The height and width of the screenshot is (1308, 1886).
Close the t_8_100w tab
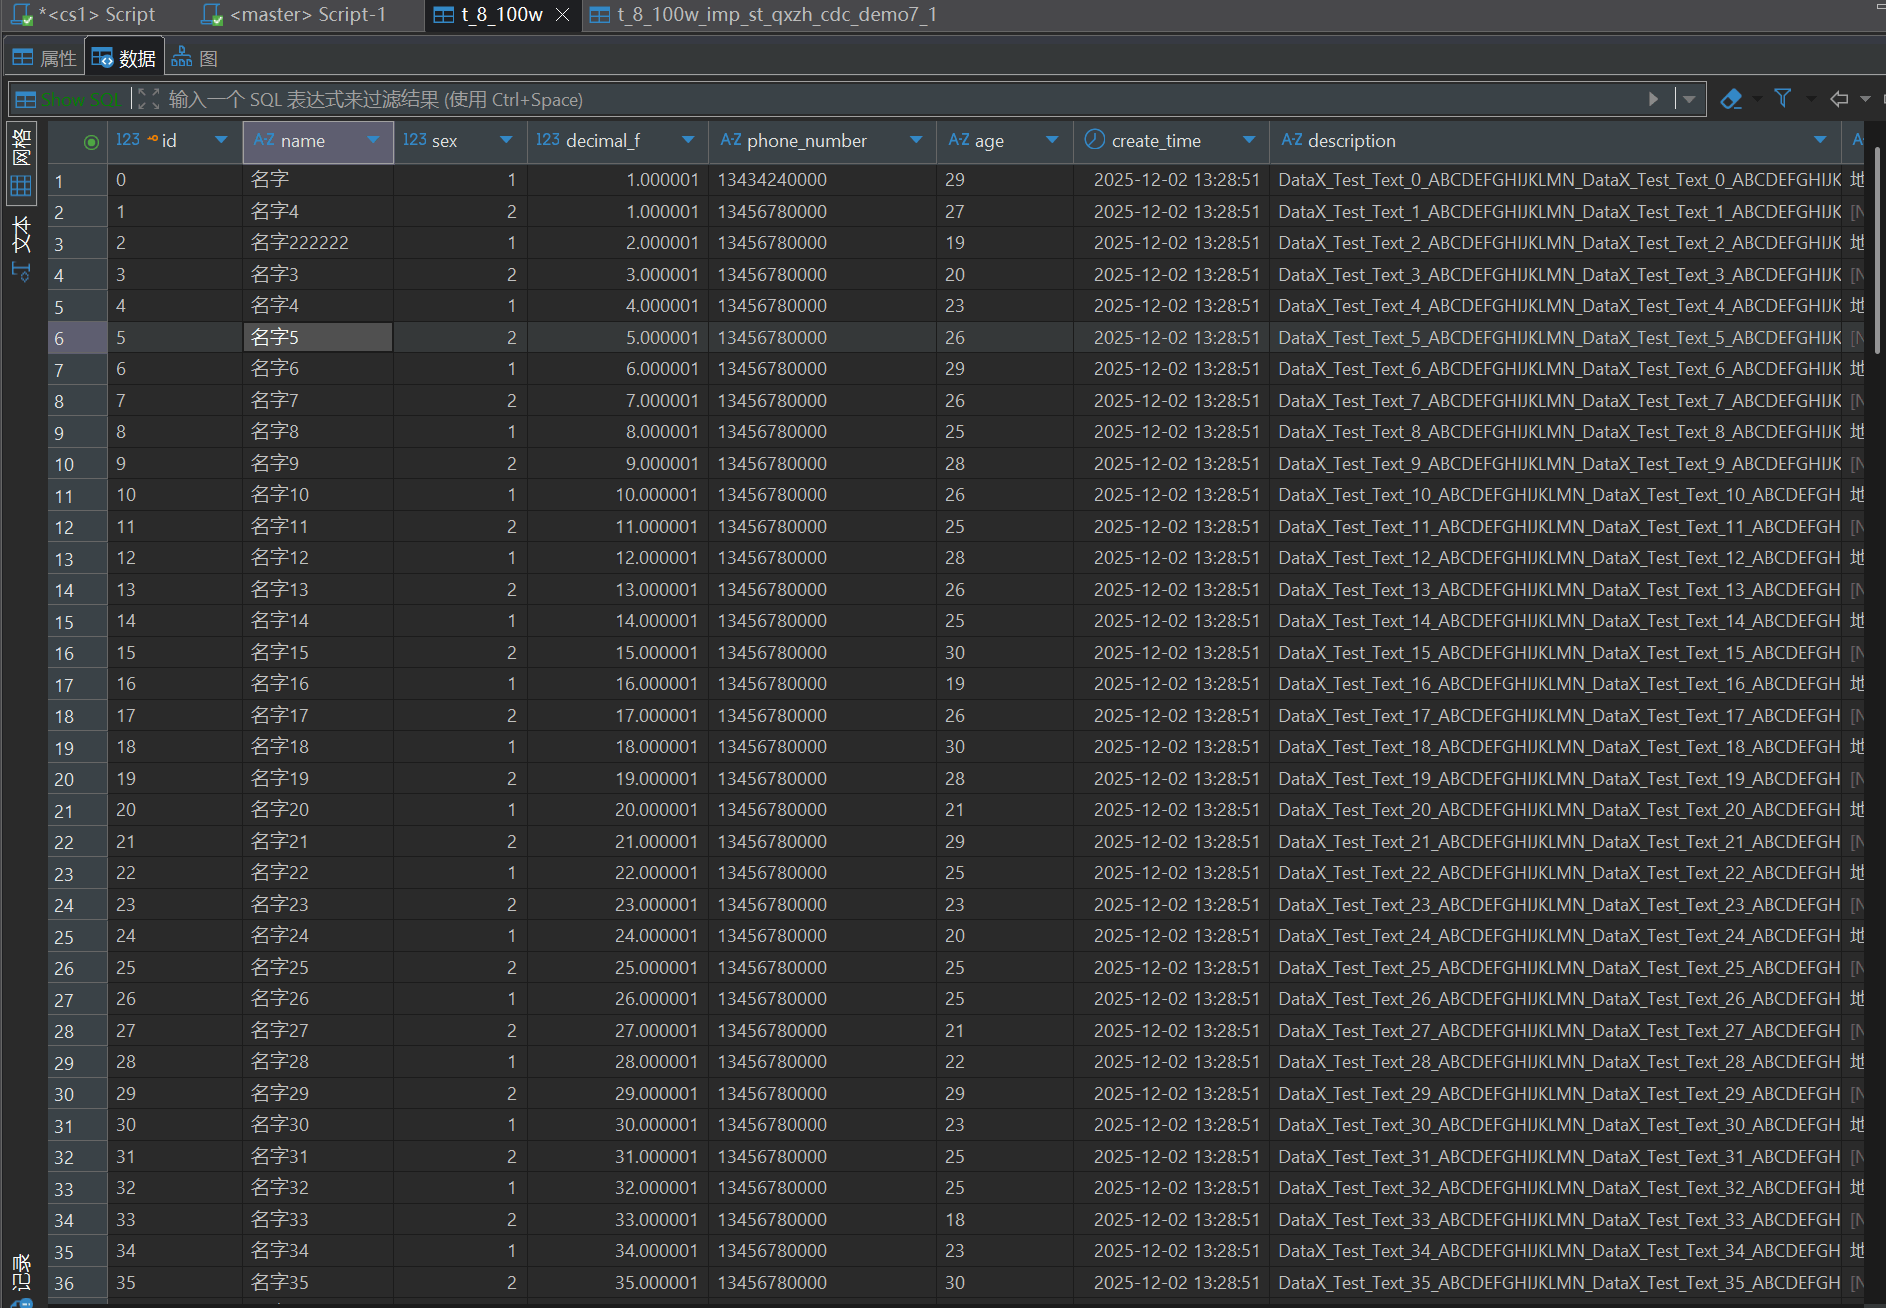click(x=562, y=15)
